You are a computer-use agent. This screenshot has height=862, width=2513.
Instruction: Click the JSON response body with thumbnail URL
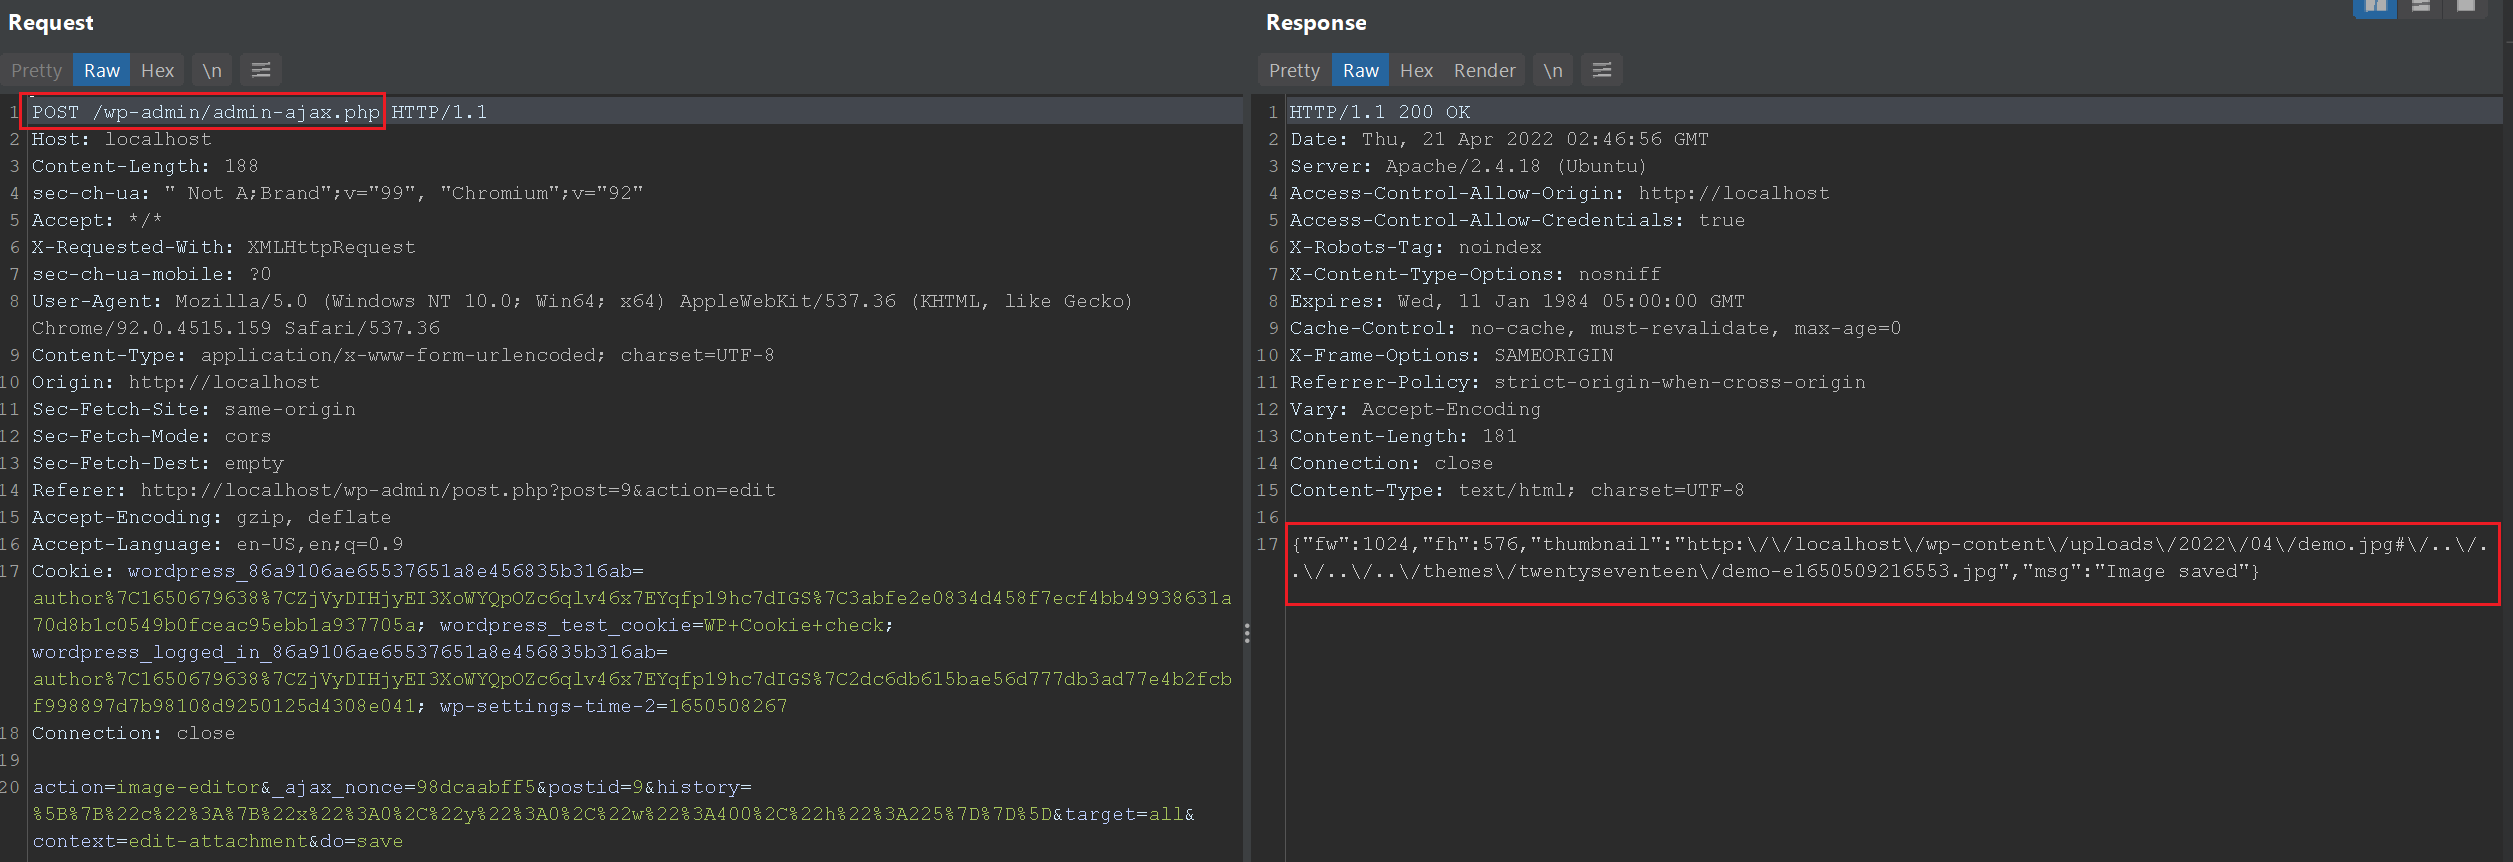pyautogui.click(x=1890, y=558)
